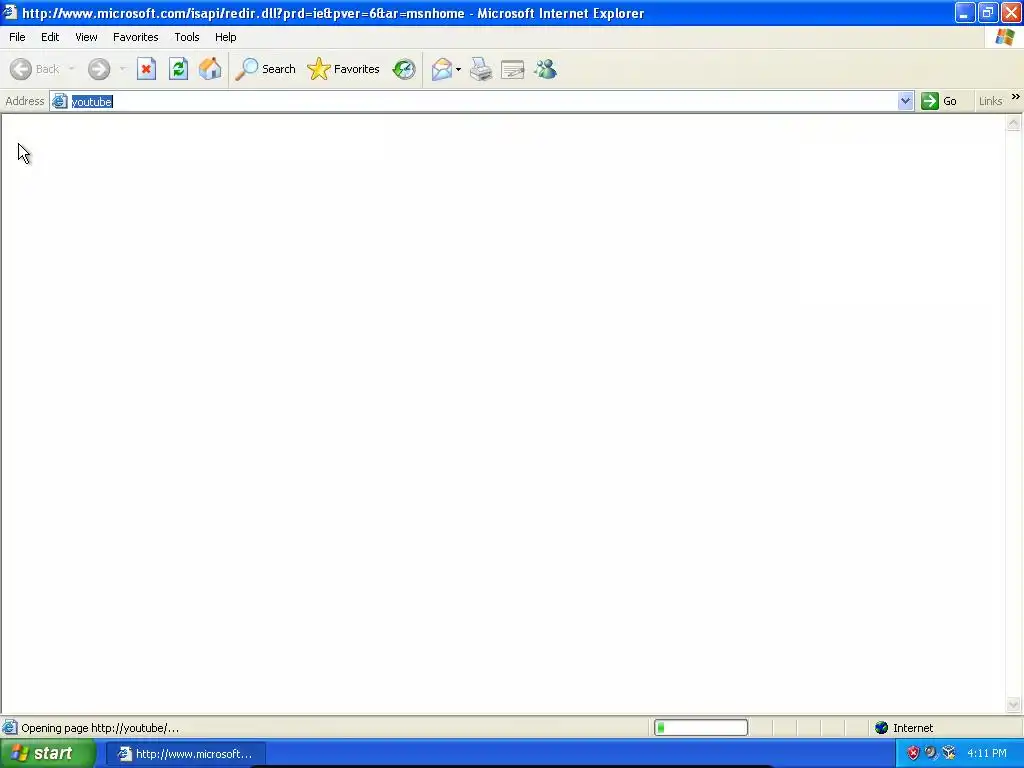
Task: Click the red security shield tray icon
Action: coord(913,754)
